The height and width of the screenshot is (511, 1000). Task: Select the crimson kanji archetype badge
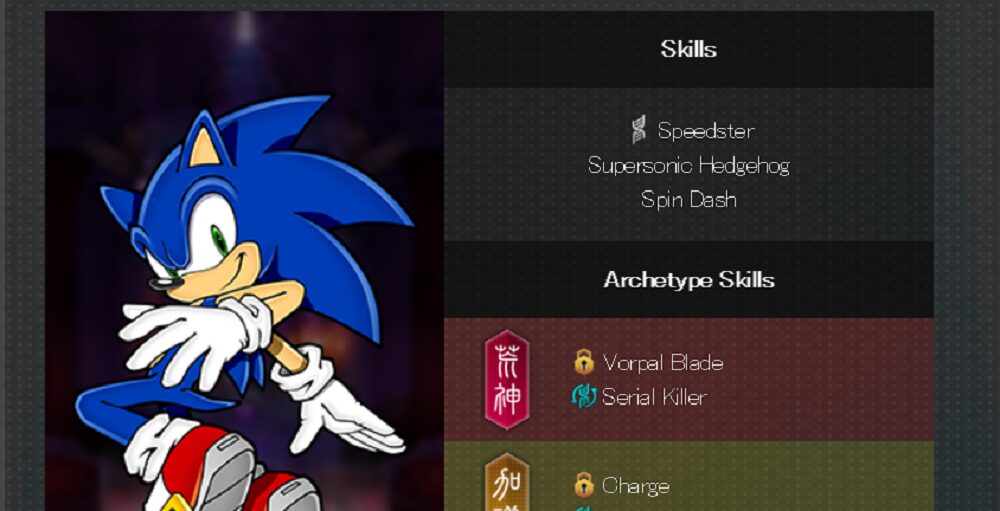click(x=507, y=380)
